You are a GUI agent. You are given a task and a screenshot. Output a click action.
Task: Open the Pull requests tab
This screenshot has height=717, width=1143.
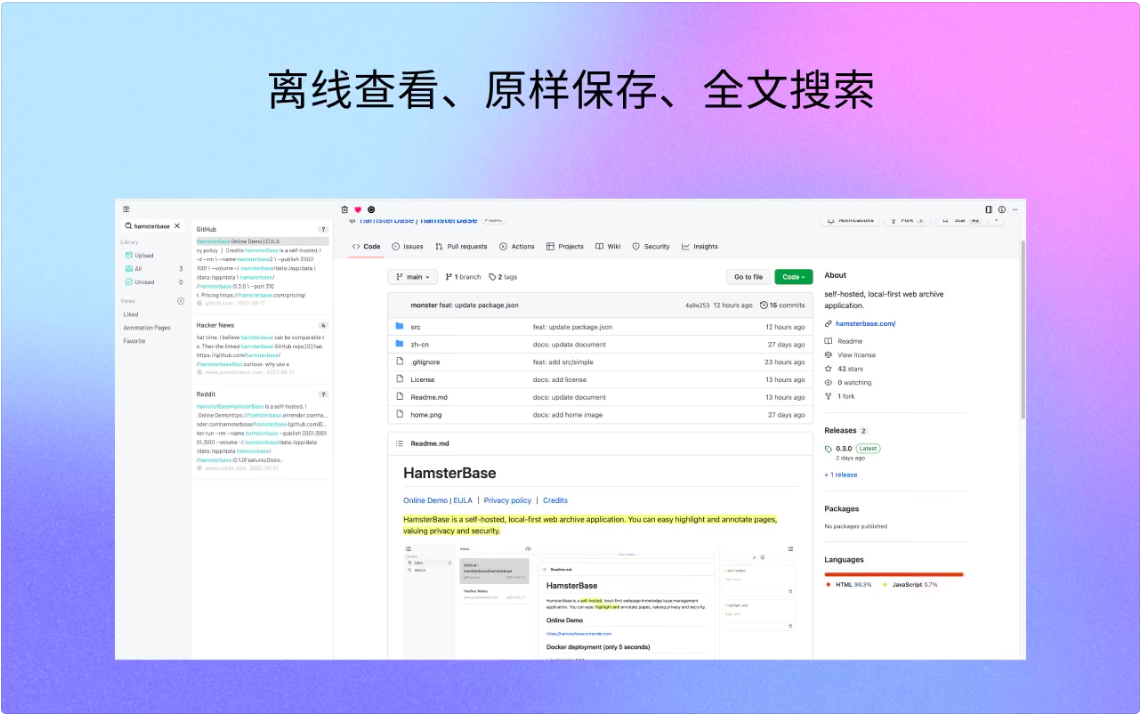(461, 247)
